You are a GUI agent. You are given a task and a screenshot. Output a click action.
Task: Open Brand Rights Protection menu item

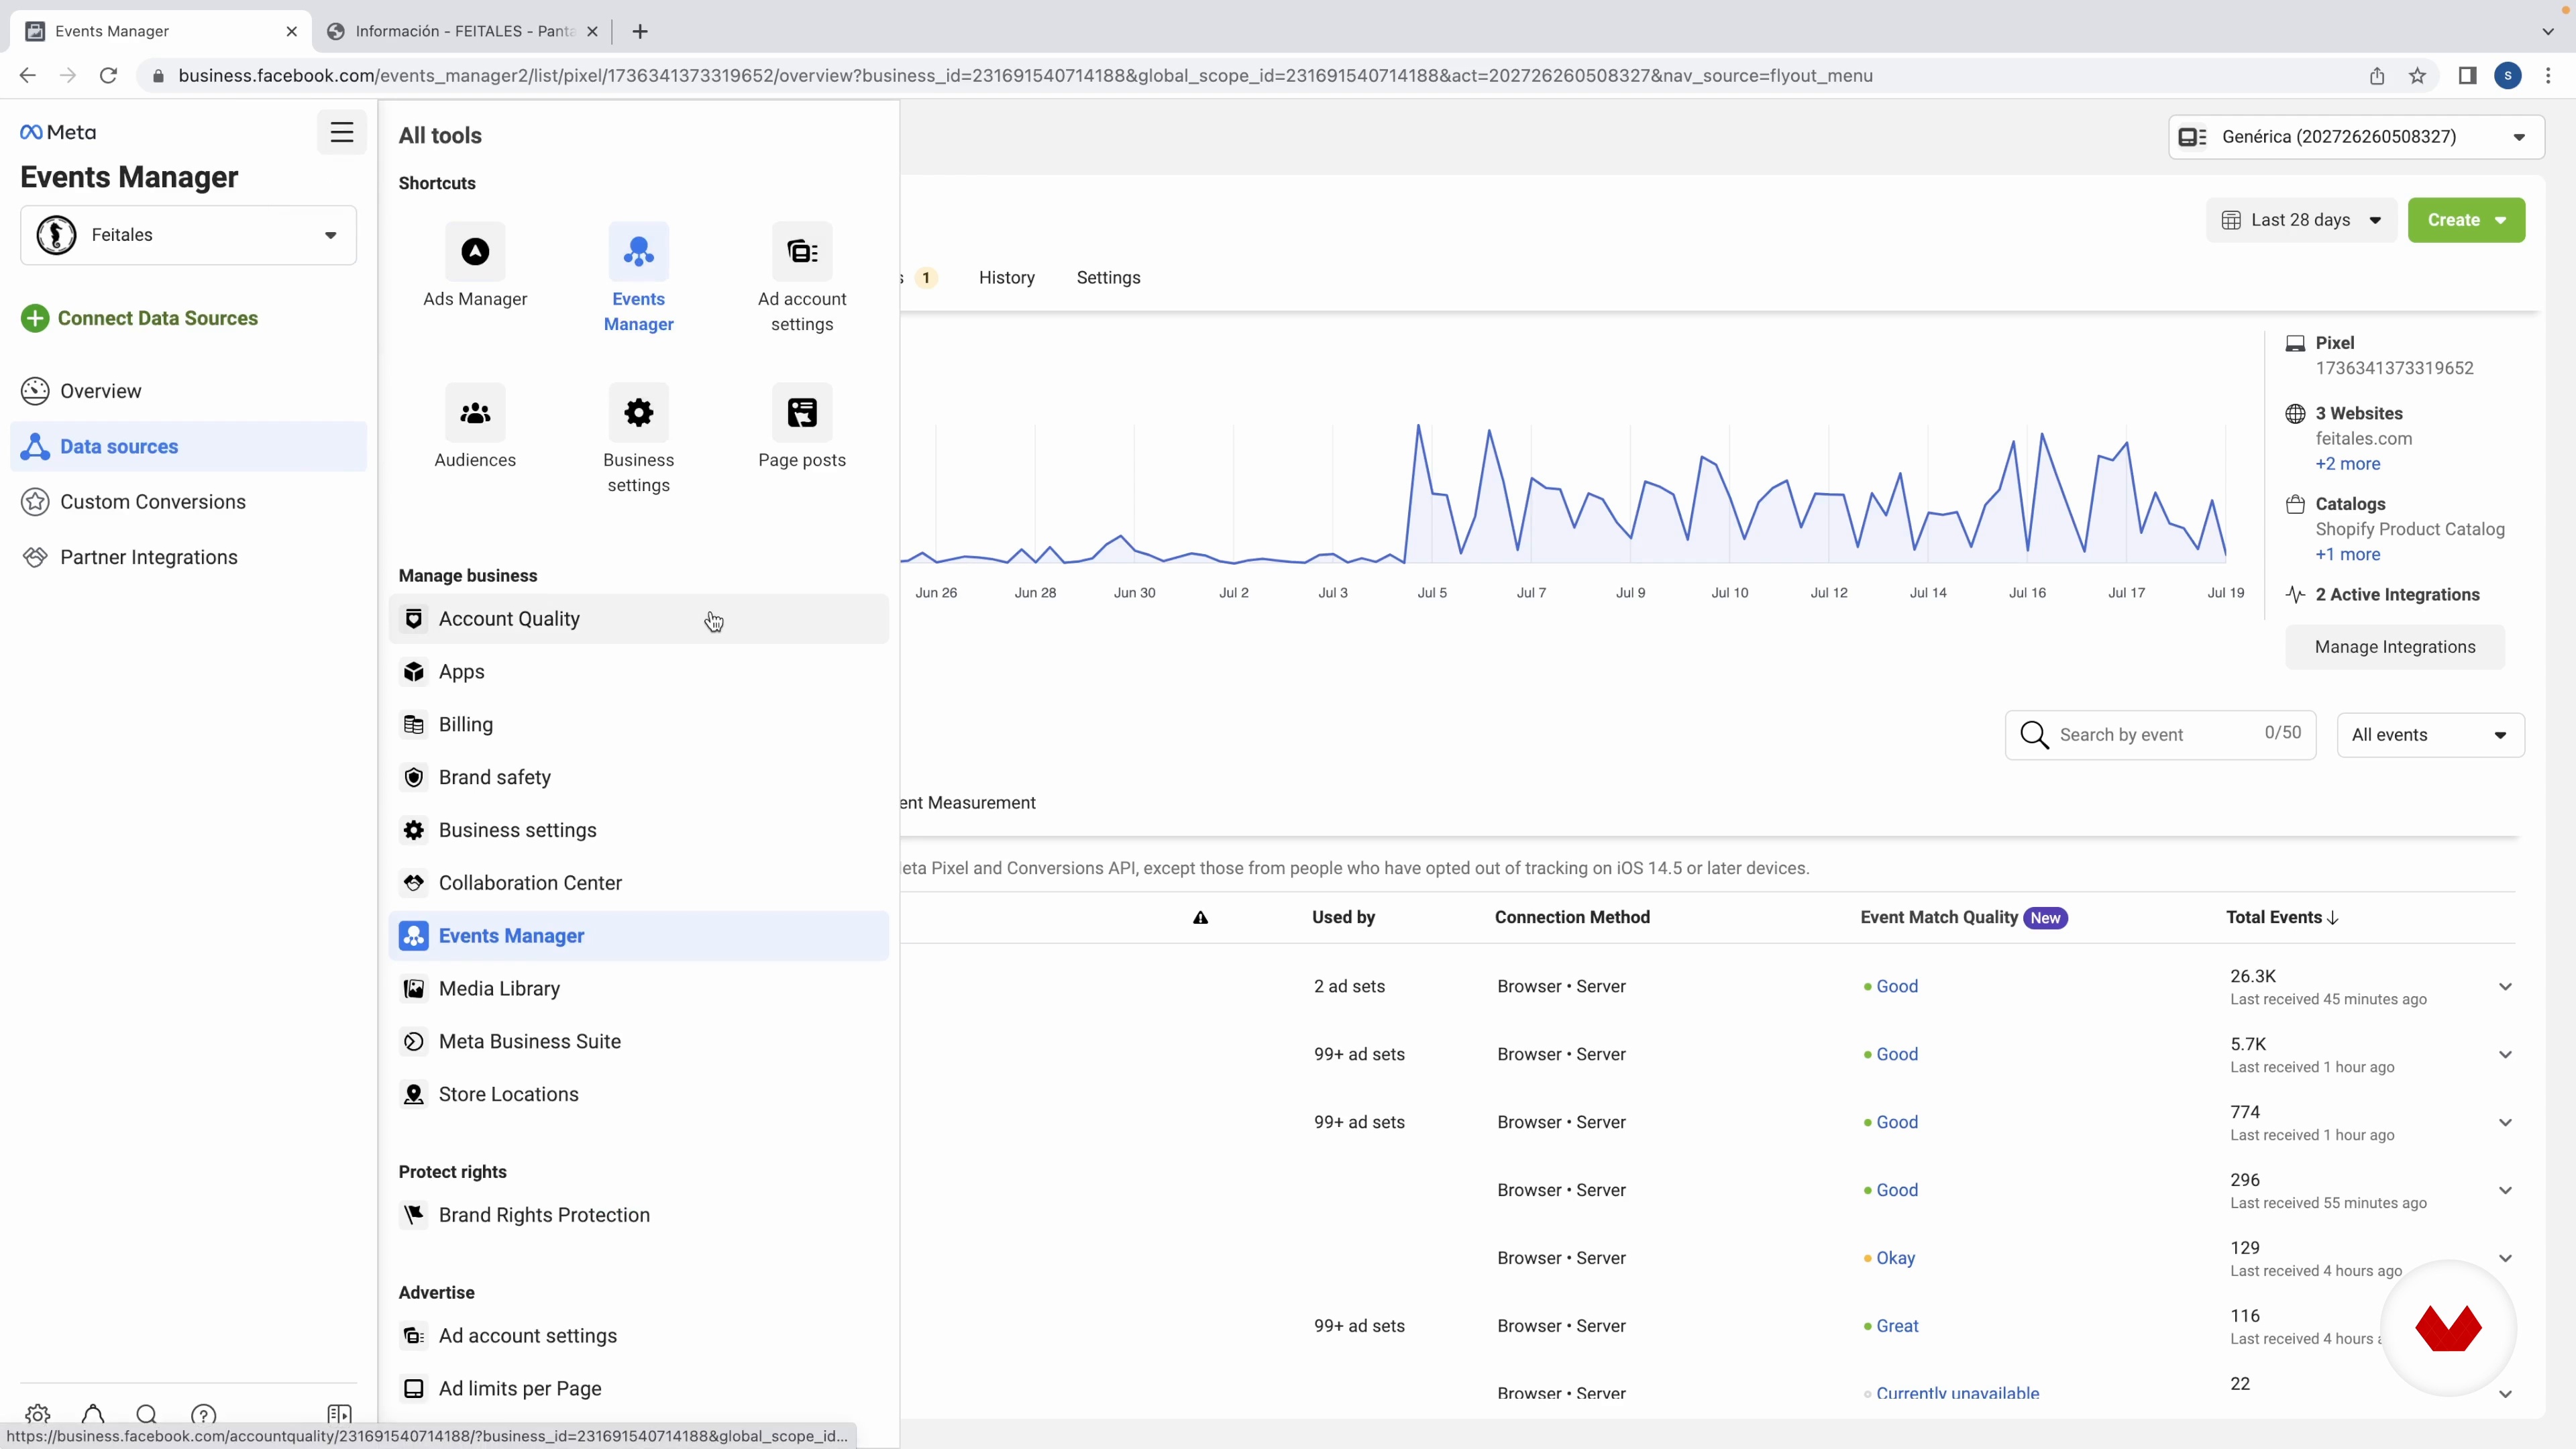(x=638, y=1215)
